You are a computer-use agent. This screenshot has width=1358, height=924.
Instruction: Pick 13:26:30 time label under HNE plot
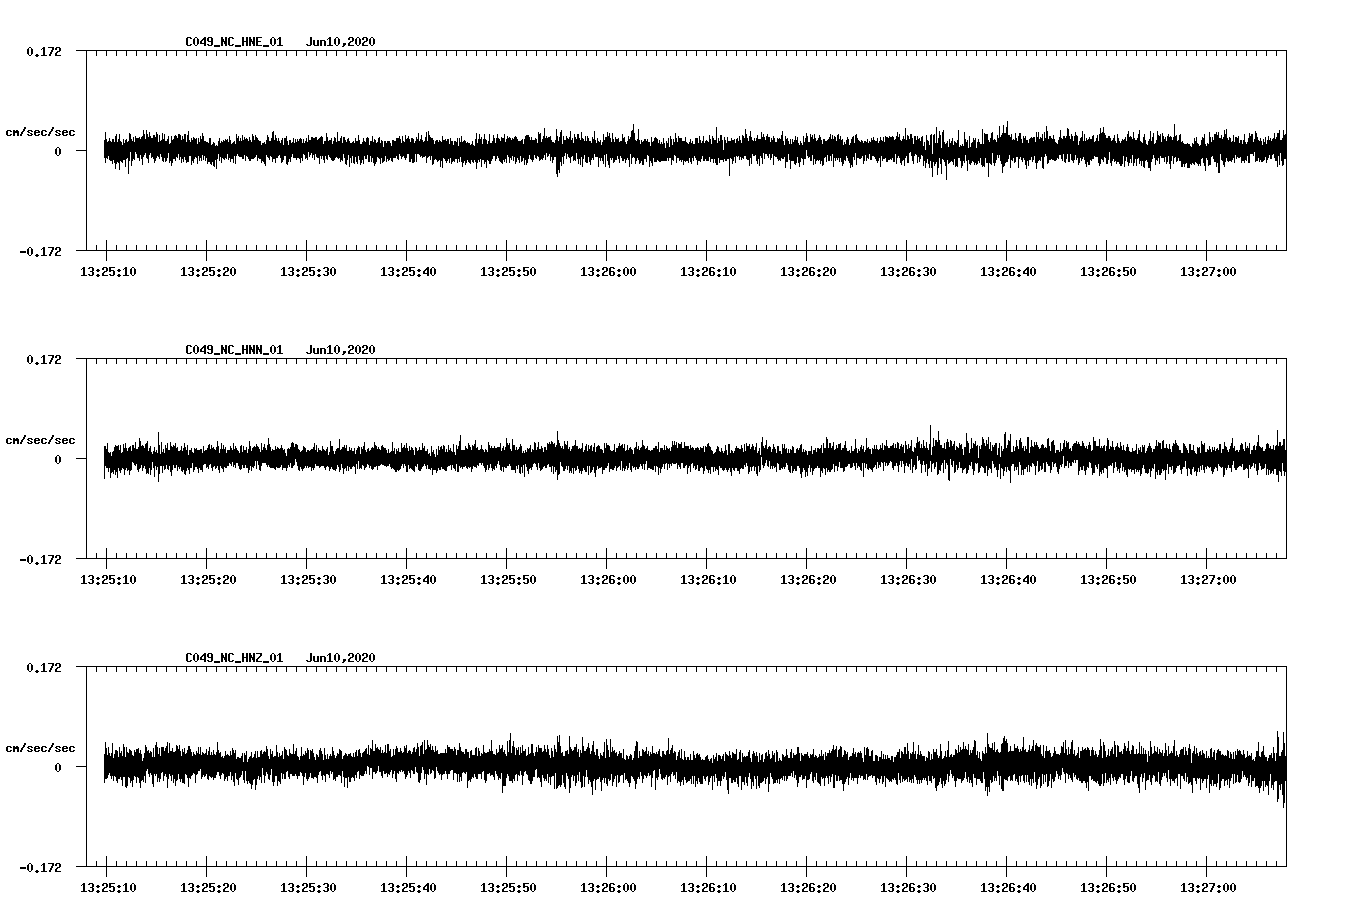pyautogui.click(x=907, y=272)
